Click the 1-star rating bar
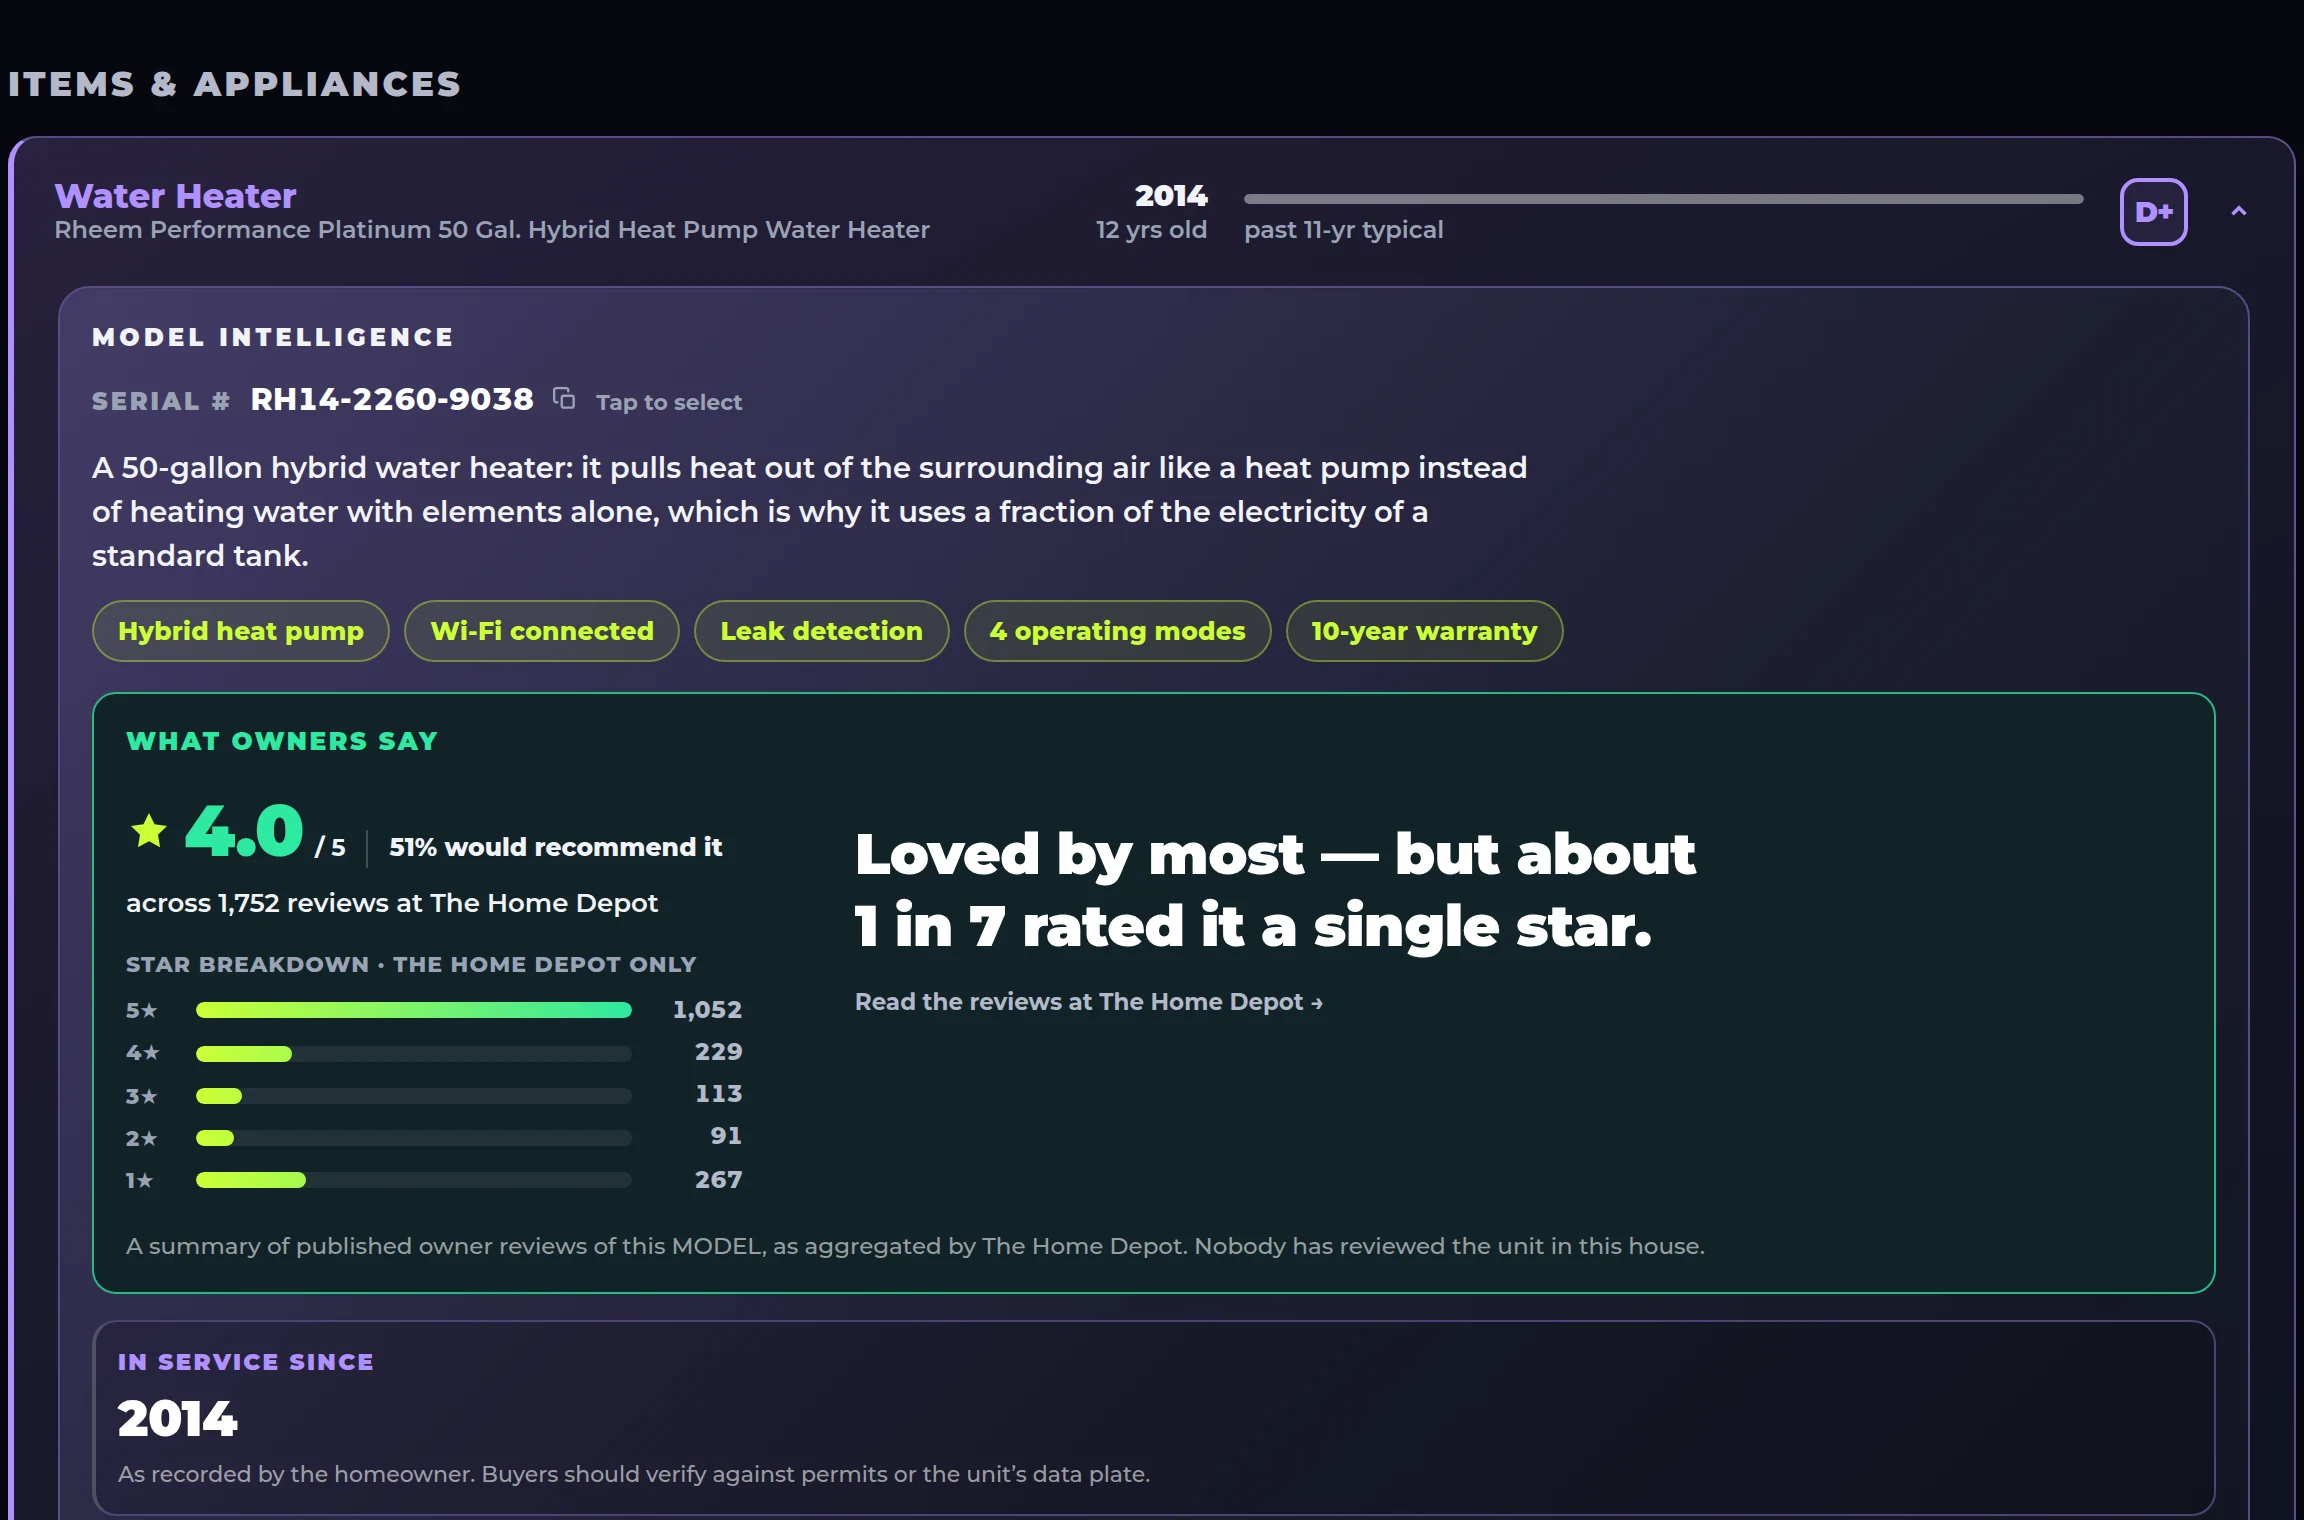Image resolution: width=2304 pixels, height=1520 pixels. 414,1180
